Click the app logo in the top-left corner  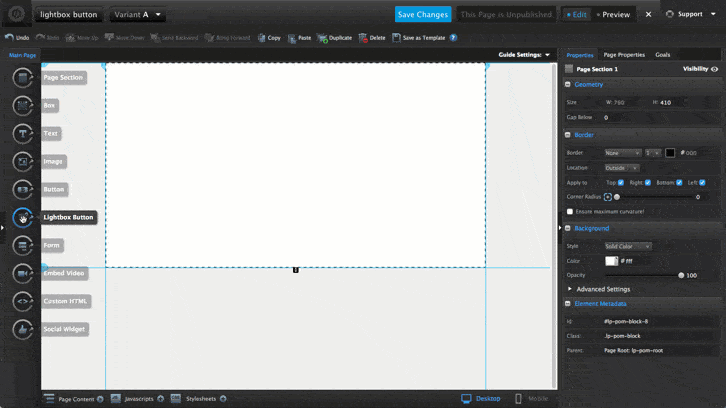(17, 14)
